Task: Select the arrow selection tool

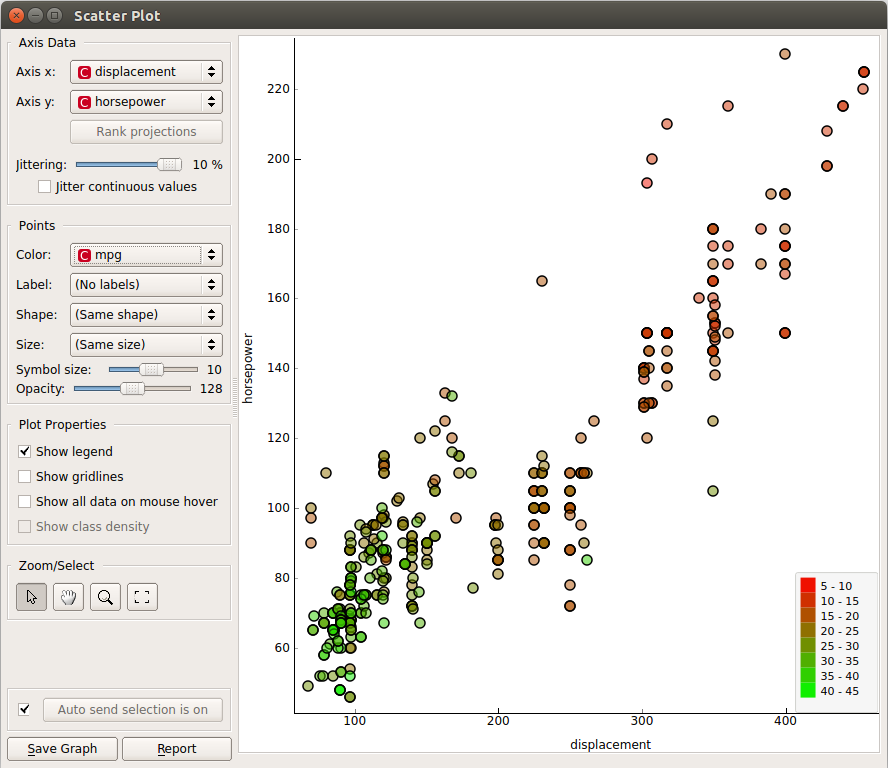Action: tap(31, 596)
